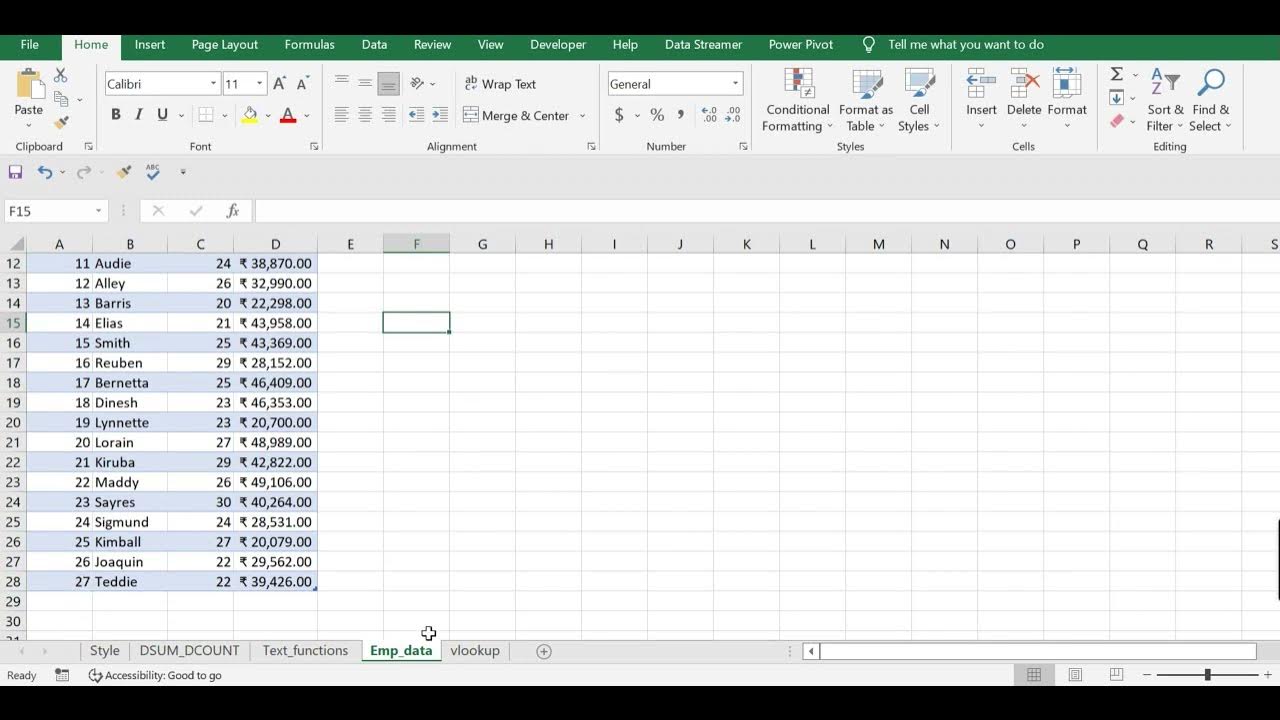Viewport: 1280px width, 720px height.
Task: Open Conditional Formatting menu
Action: 798,100
